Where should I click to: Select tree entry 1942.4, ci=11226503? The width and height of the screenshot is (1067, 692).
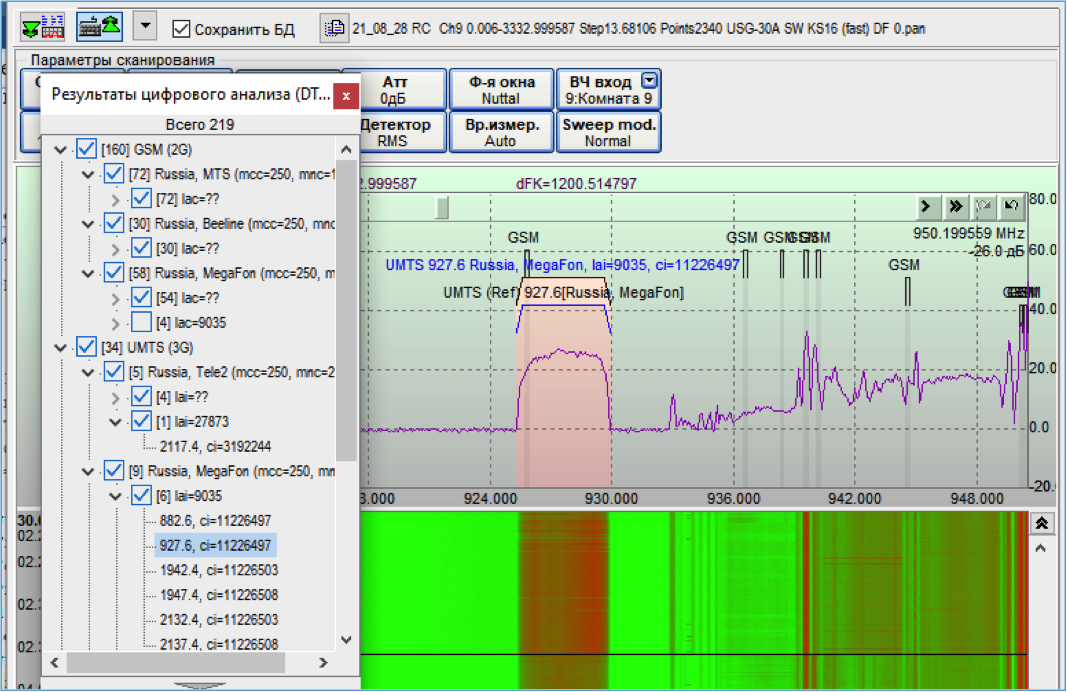pyautogui.click(x=218, y=570)
